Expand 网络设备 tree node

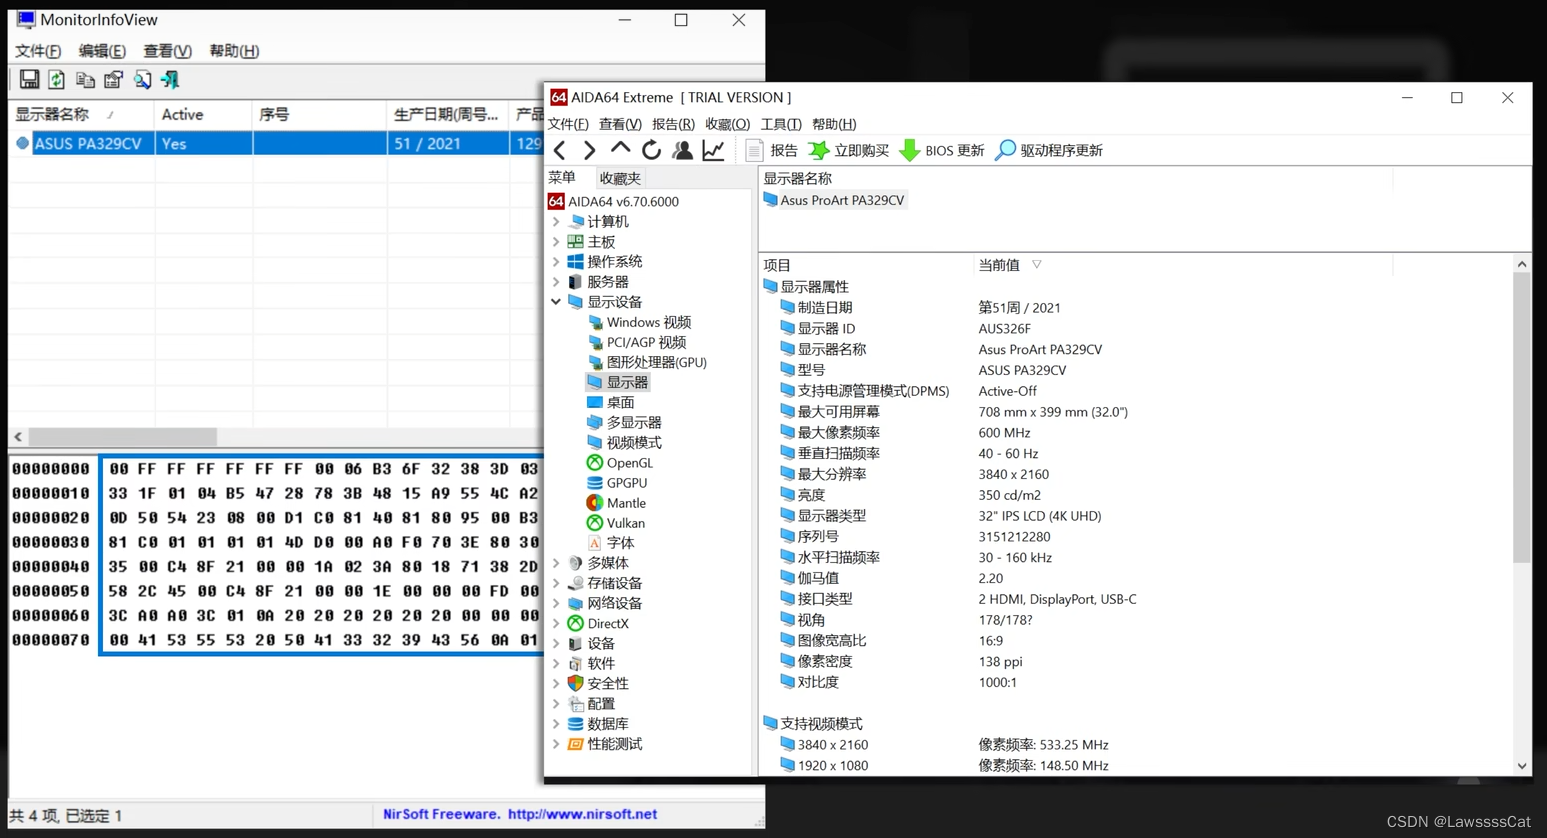pyautogui.click(x=557, y=603)
